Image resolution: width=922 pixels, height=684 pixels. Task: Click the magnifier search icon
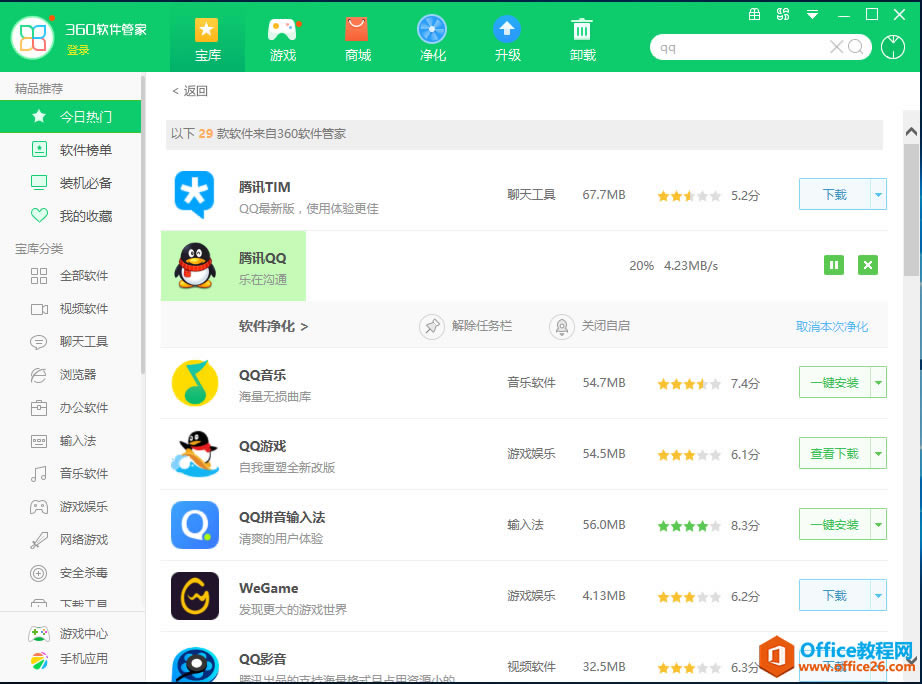(x=856, y=47)
